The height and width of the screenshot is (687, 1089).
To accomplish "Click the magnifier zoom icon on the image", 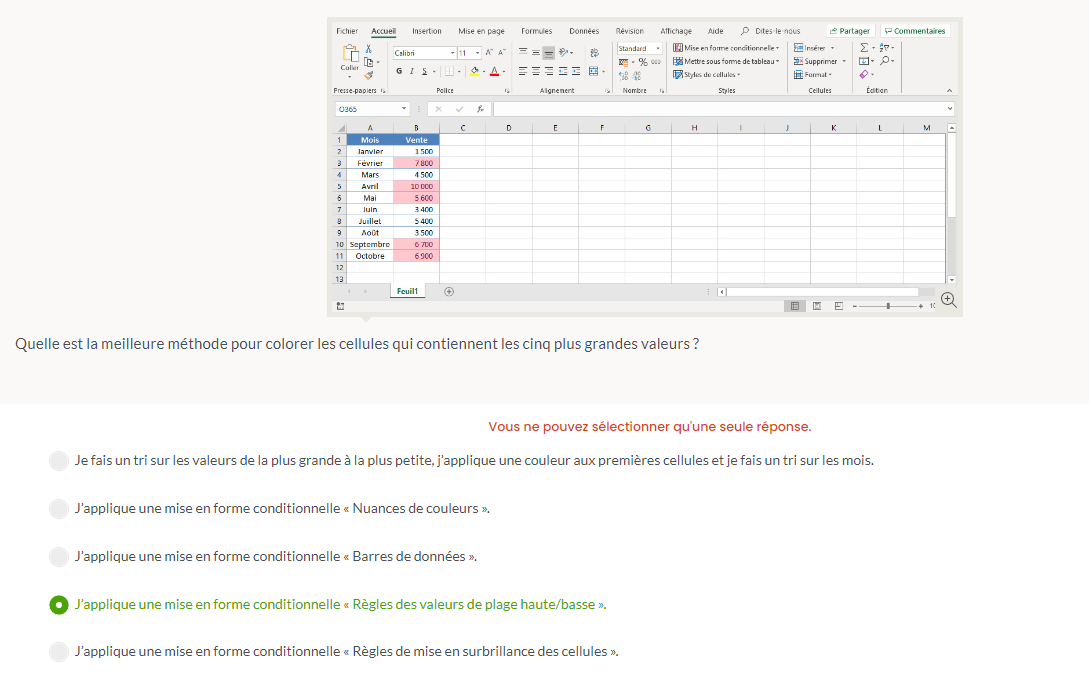I will click(x=948, y=300).
